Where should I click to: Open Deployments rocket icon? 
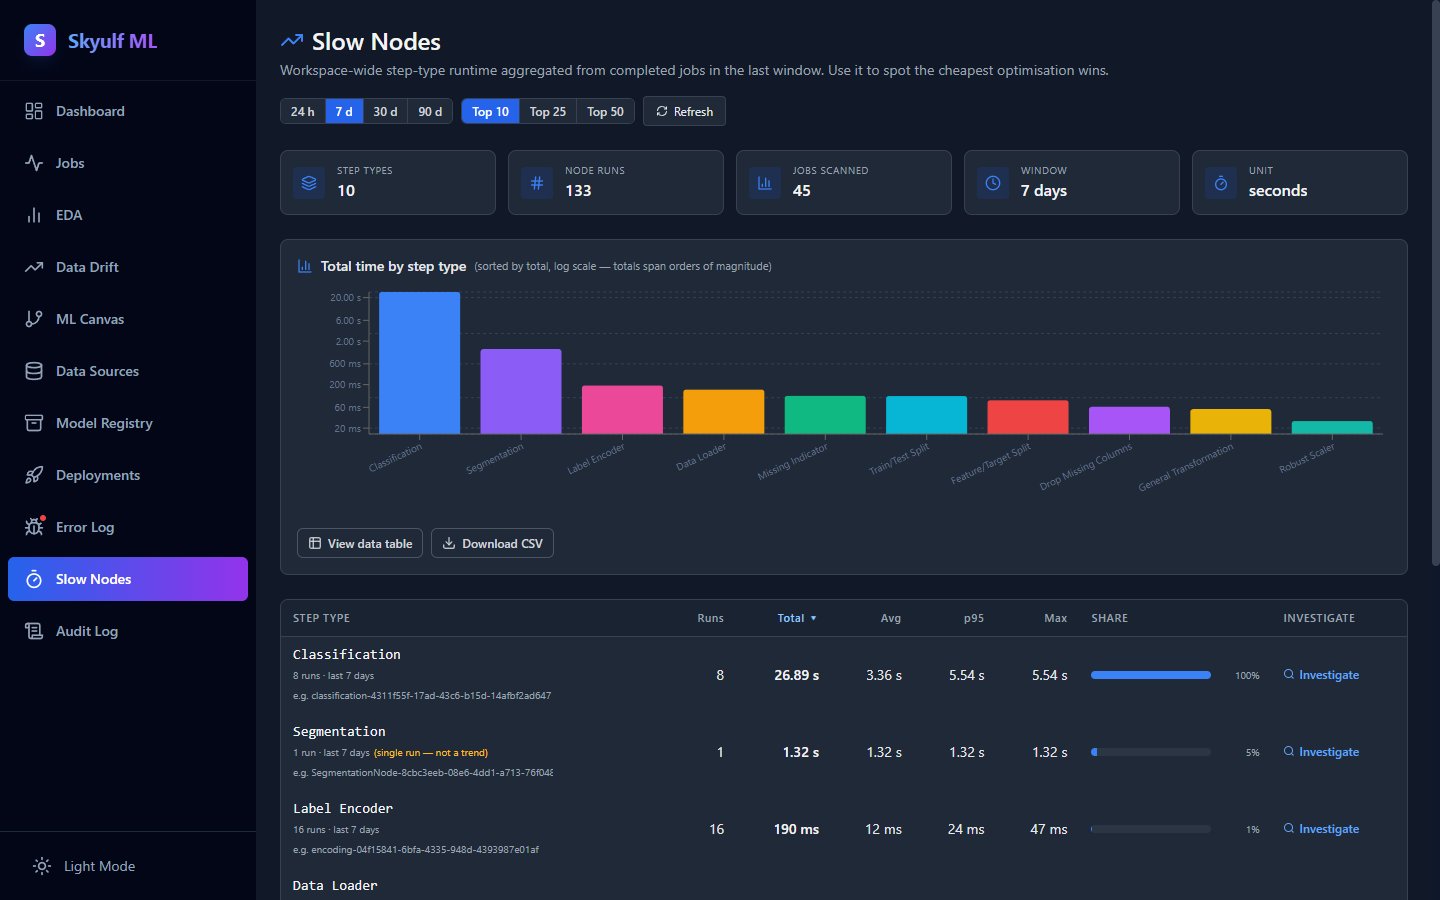pos(34,475)
